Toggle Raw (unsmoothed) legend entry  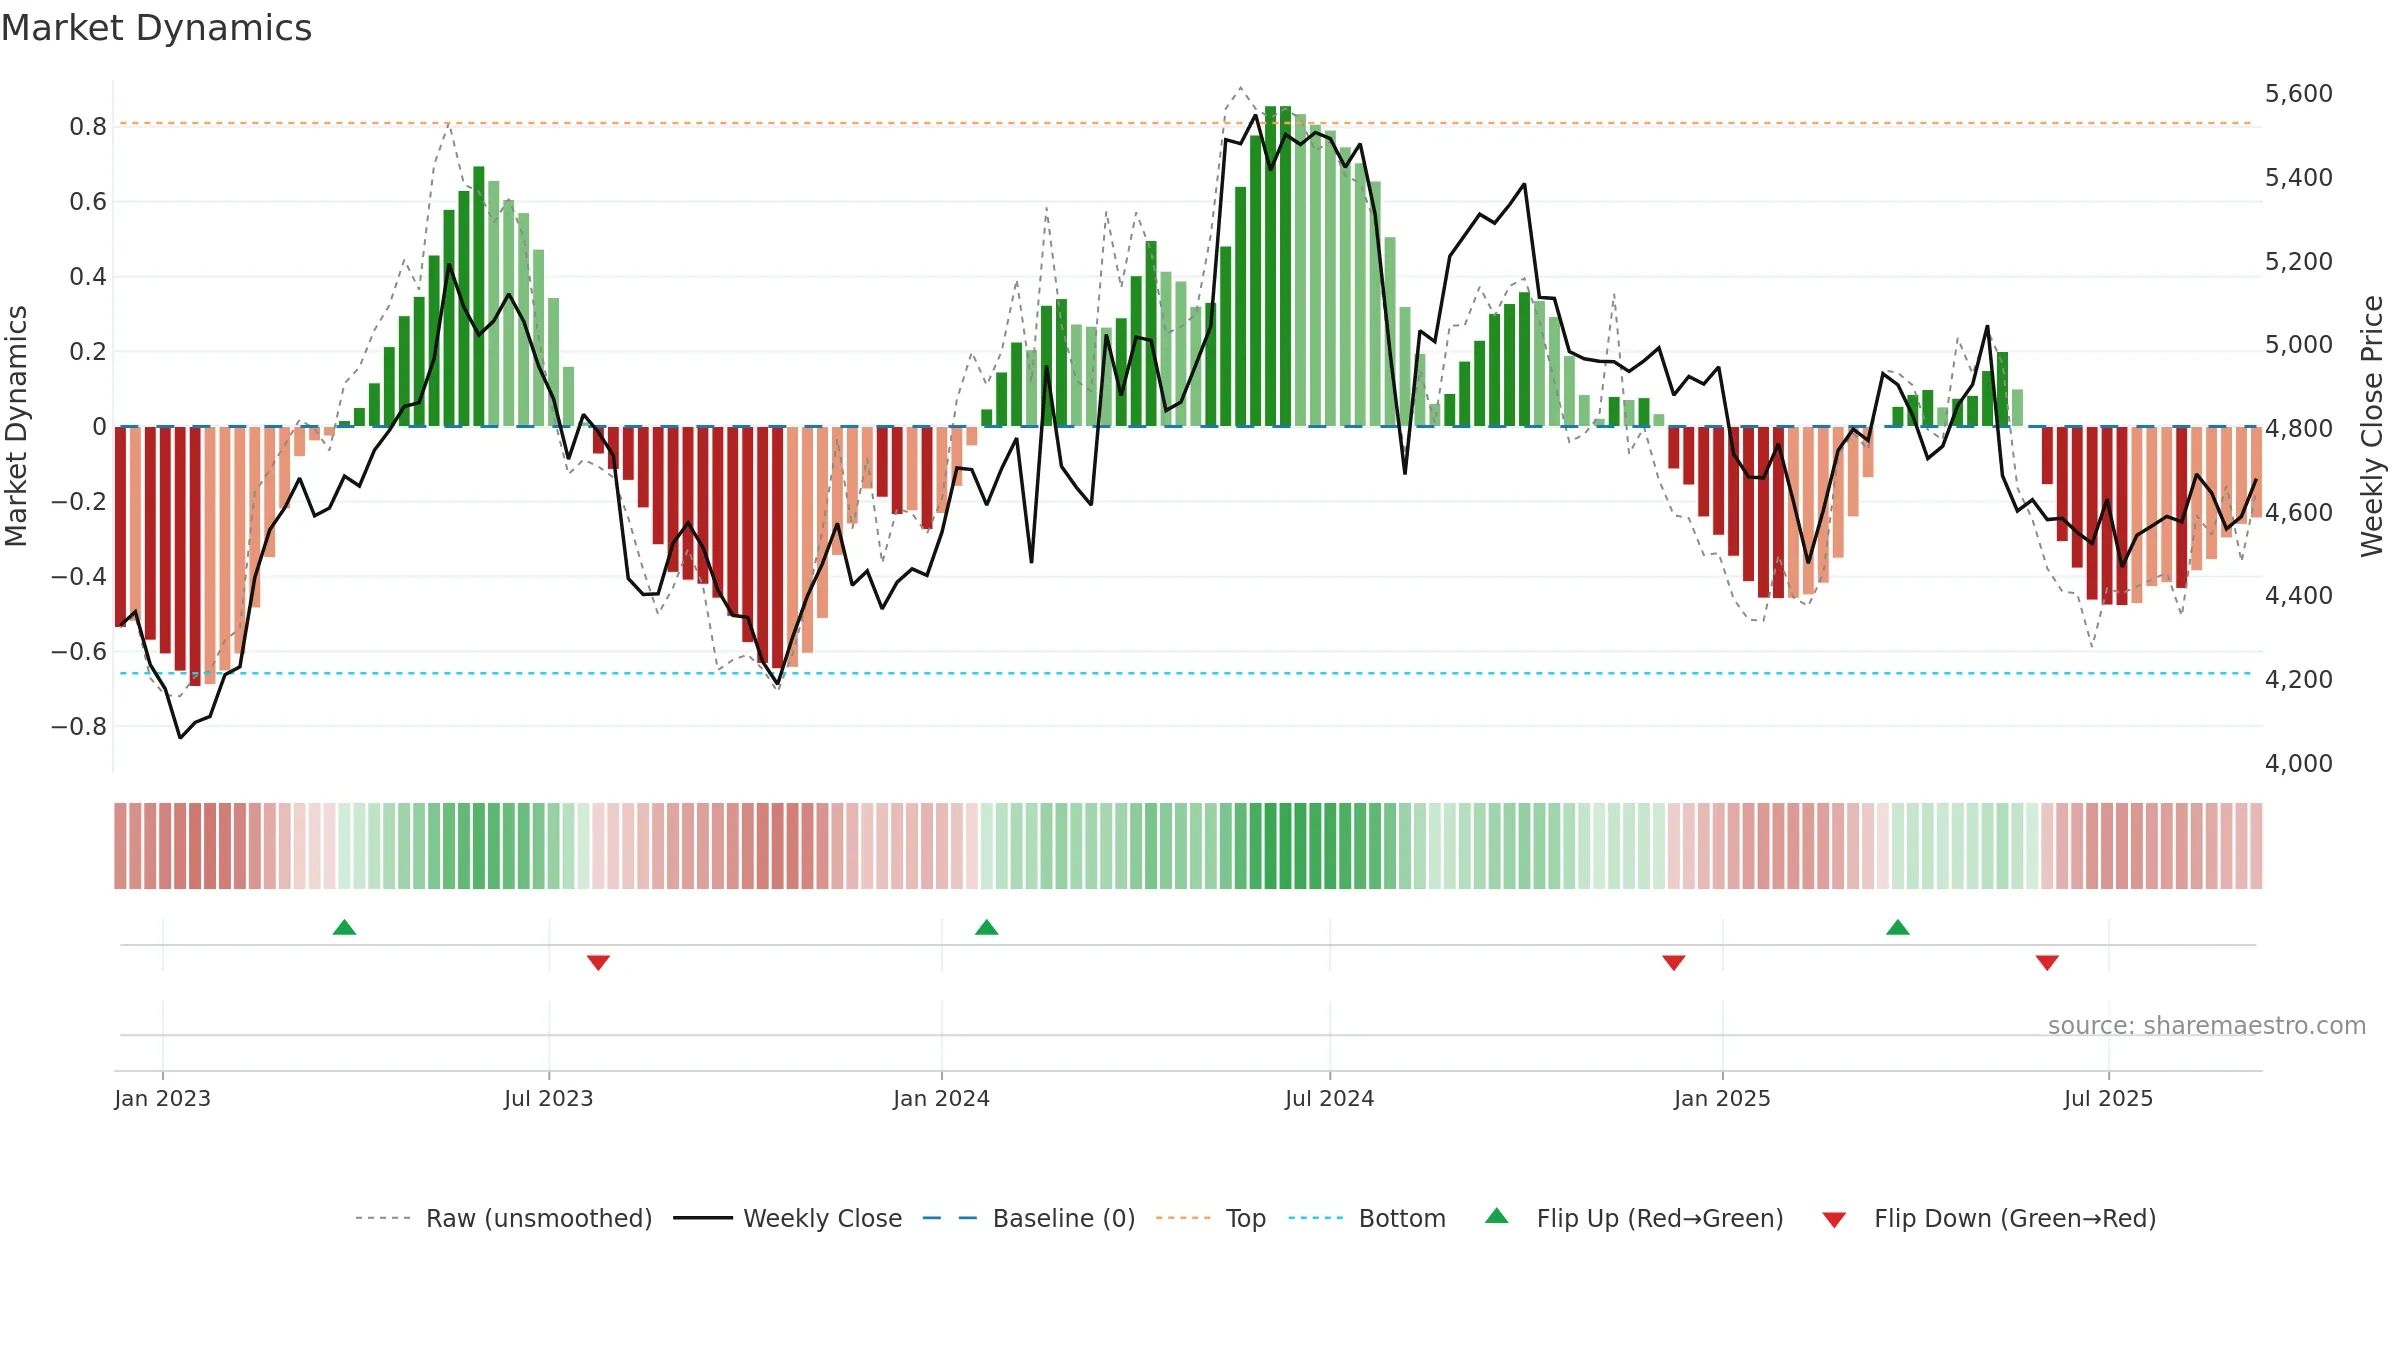504,1218
